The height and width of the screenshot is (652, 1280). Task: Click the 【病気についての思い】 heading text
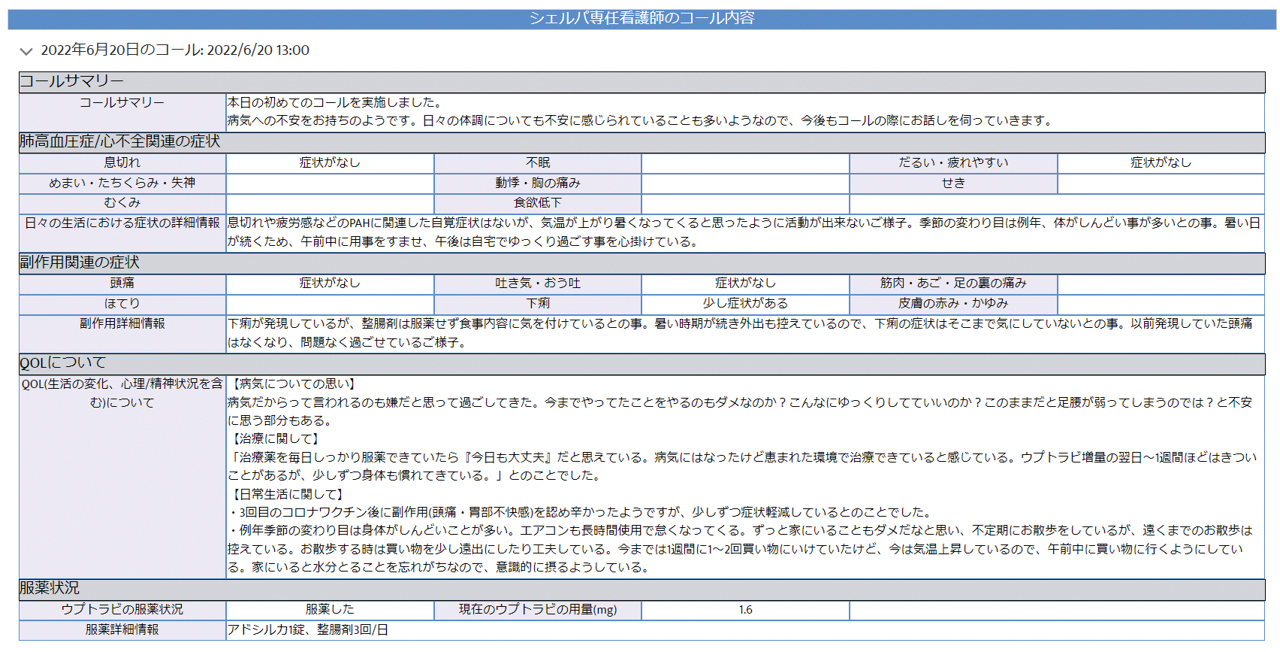tap(292, 383)
